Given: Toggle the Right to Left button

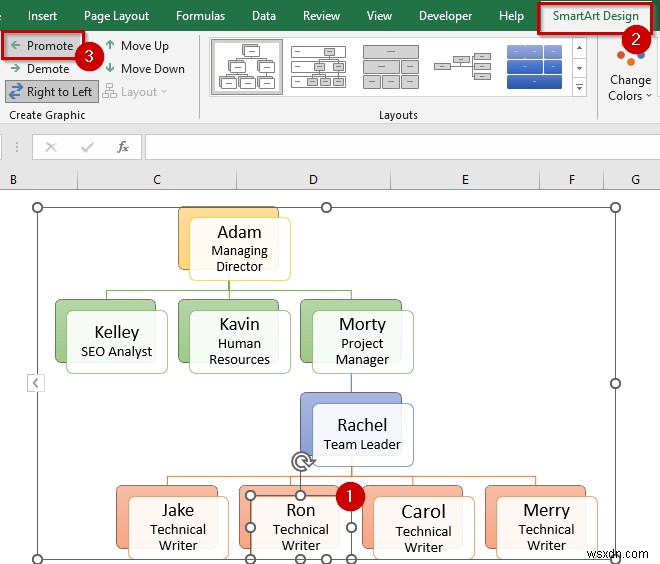Looking at the screenshot, I should pos(52,91).
